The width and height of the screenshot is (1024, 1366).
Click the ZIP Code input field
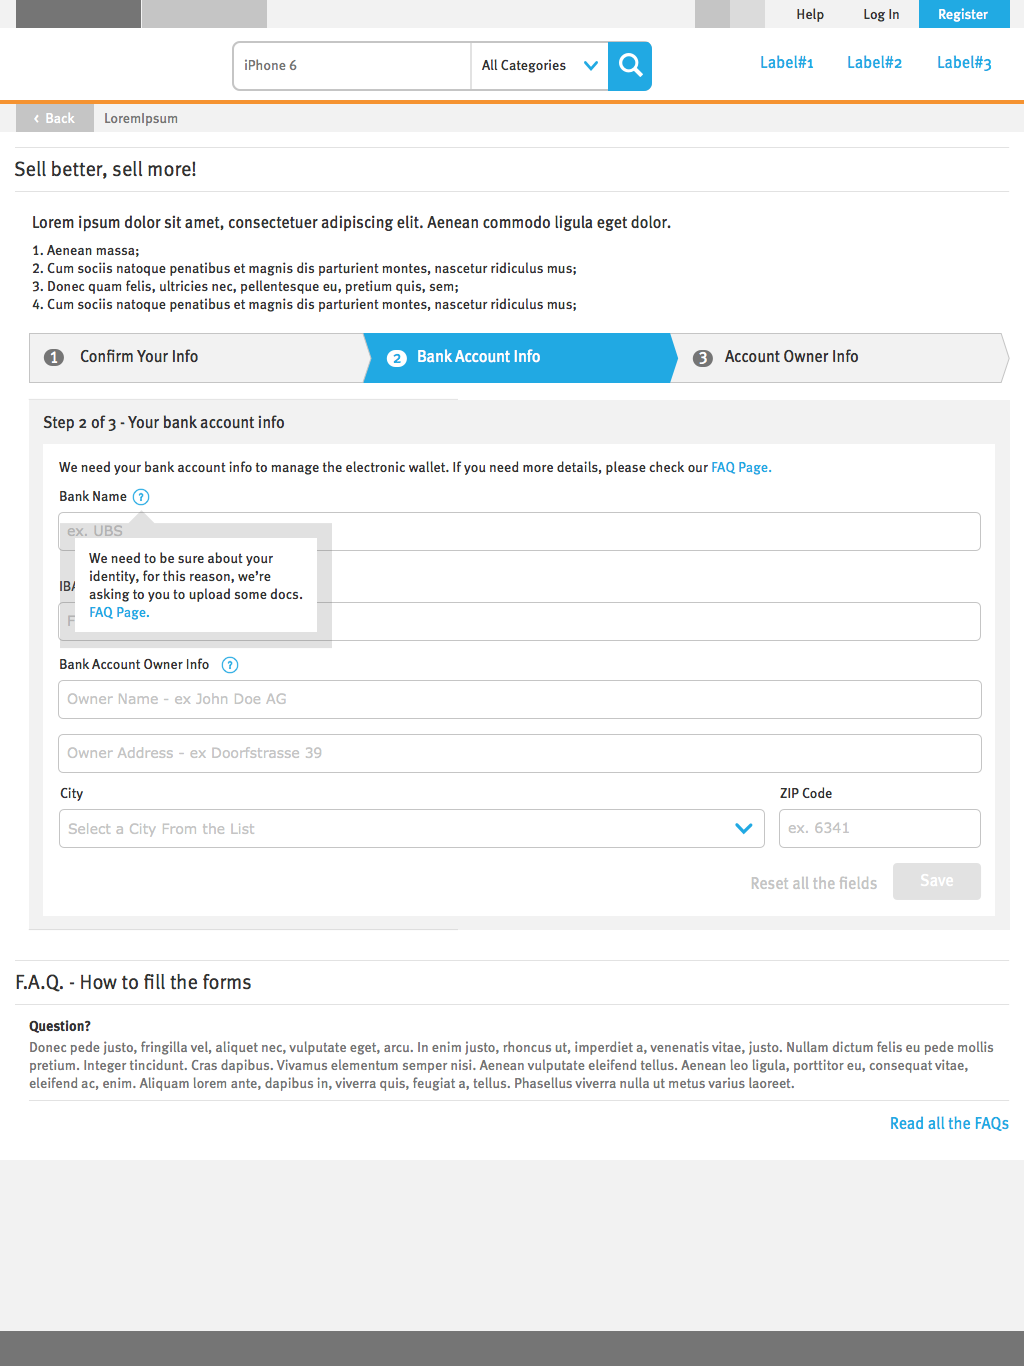(880, 829)
